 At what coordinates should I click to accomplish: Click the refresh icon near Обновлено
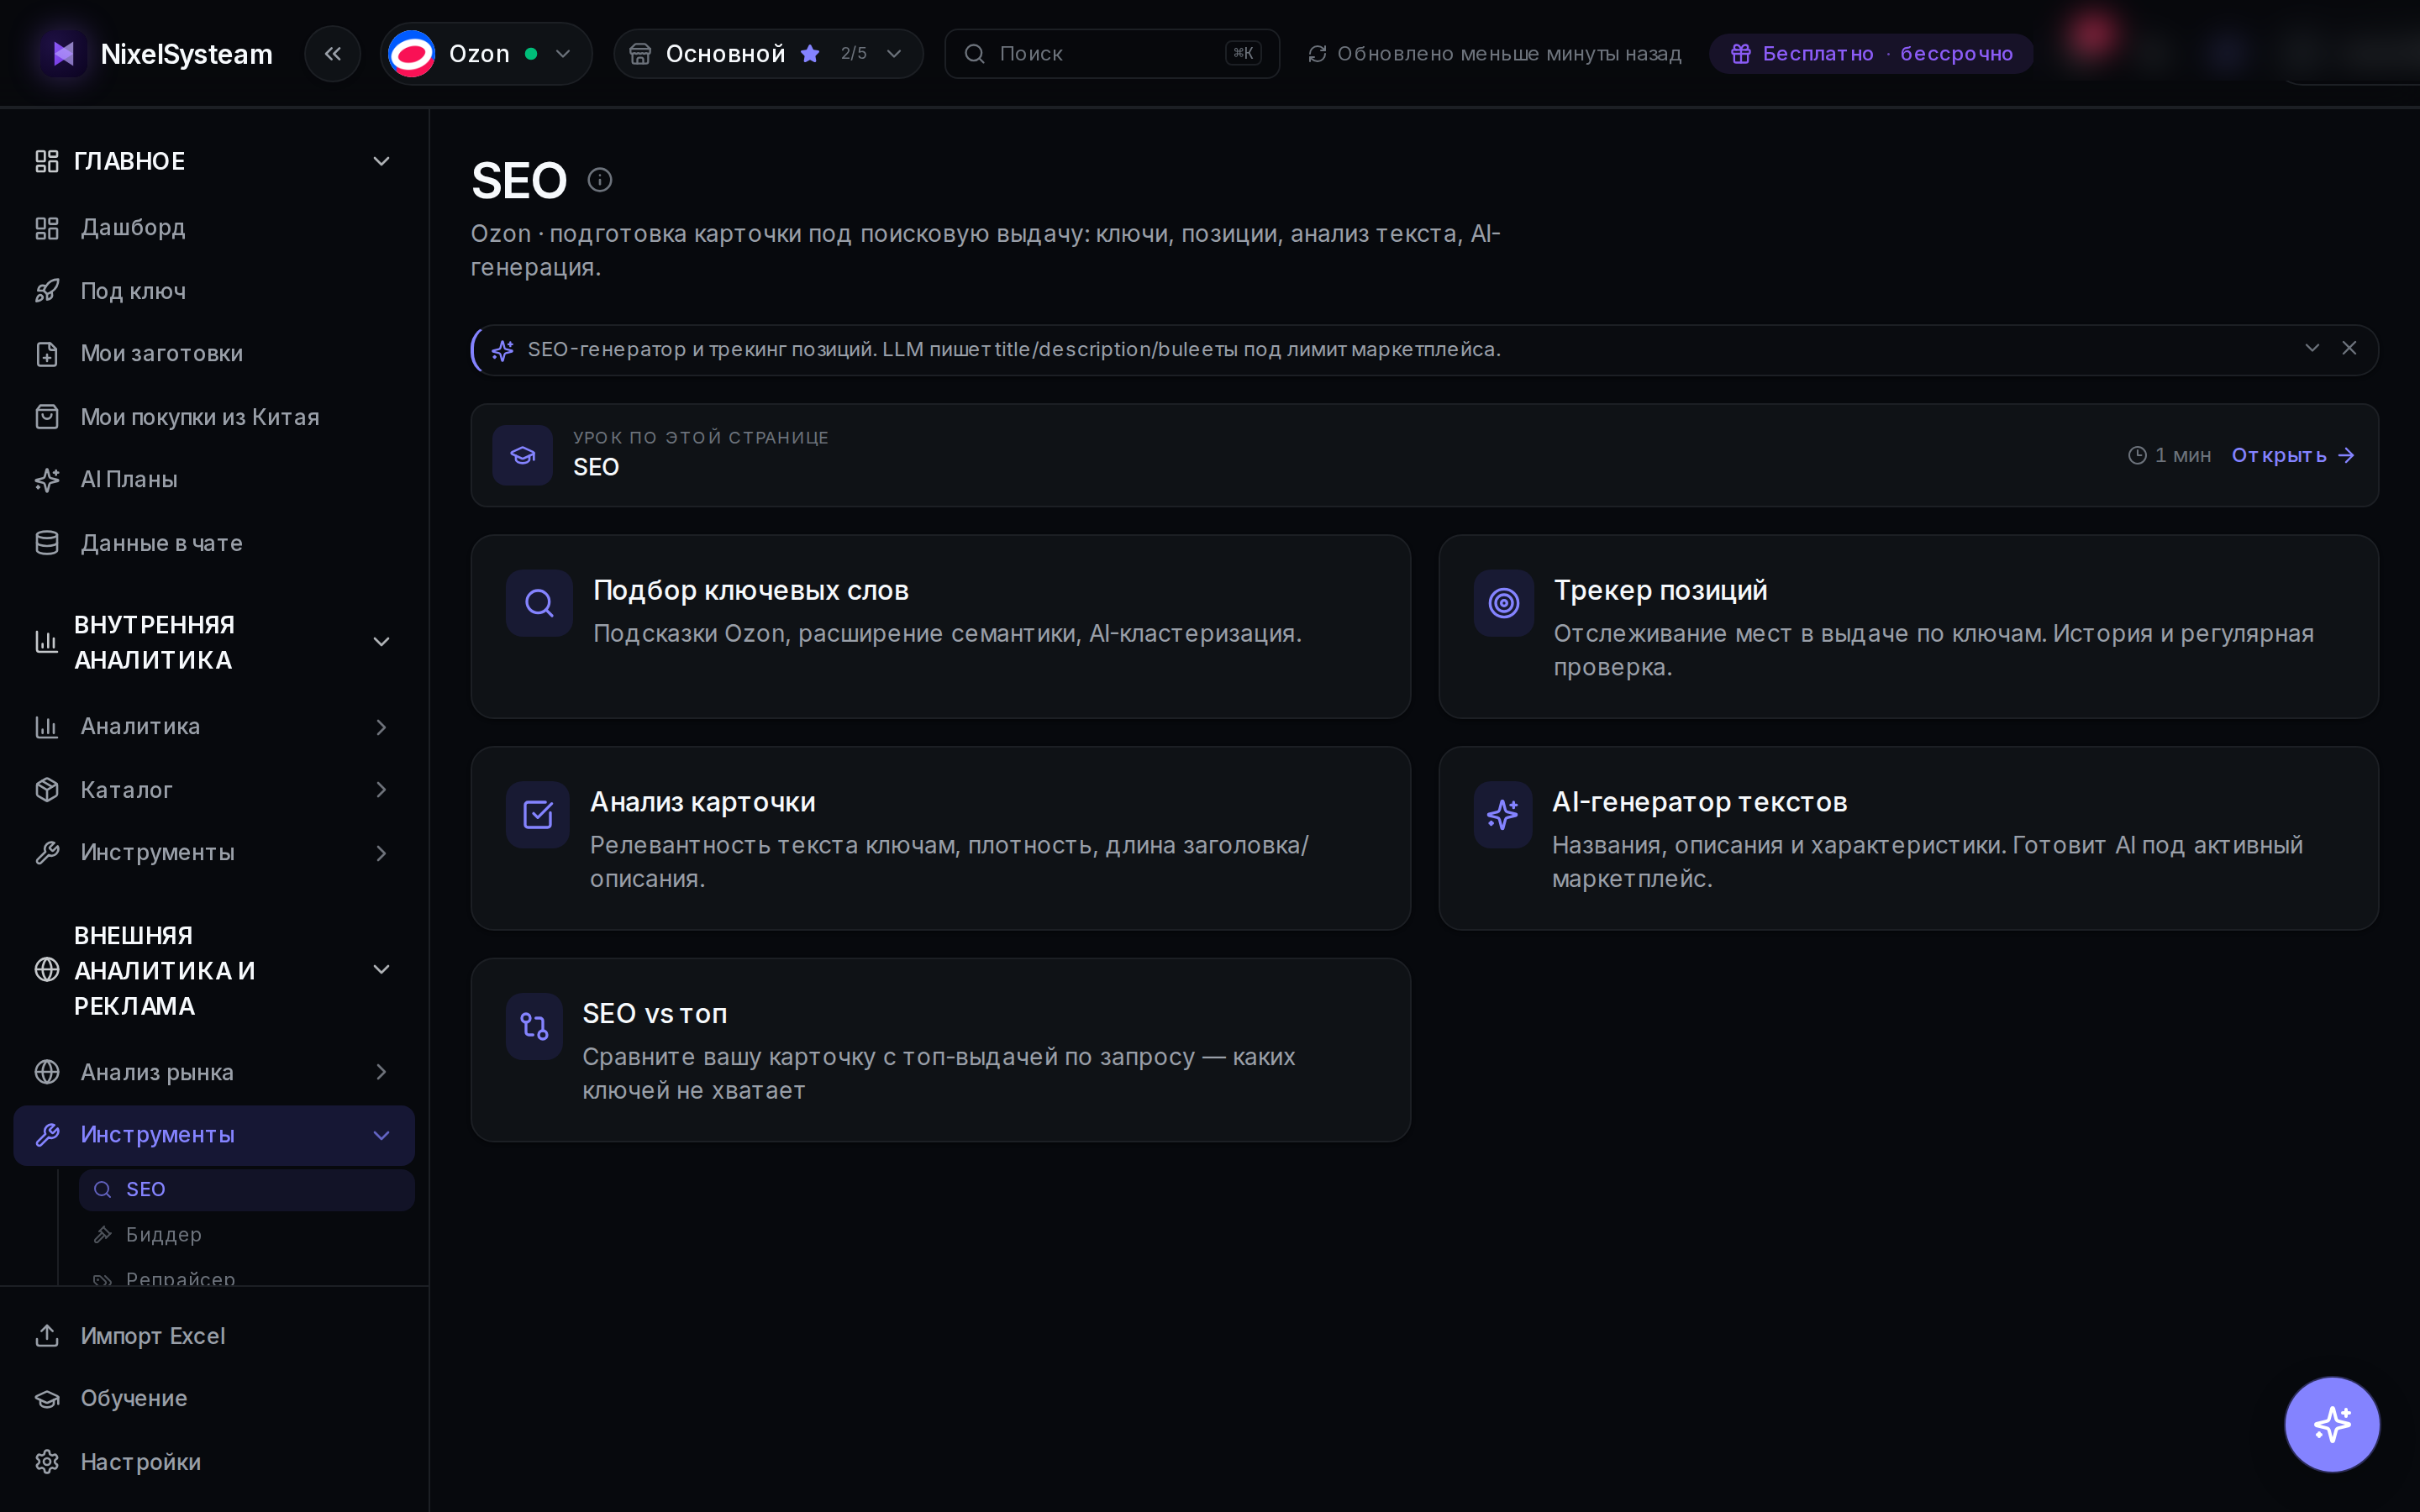(1317, 54)
